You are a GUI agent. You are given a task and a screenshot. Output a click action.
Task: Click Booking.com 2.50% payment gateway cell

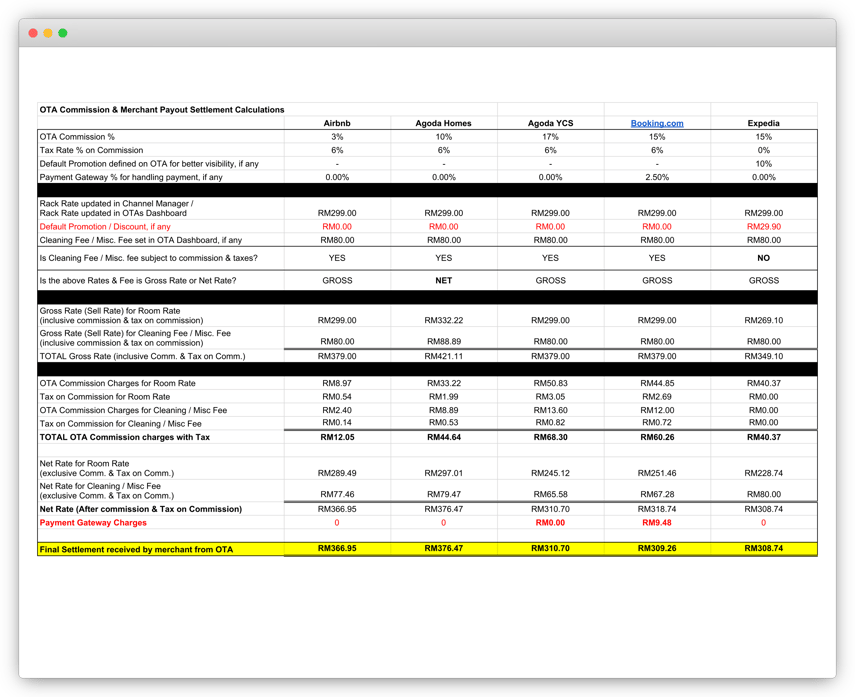[x=657, y=177]
